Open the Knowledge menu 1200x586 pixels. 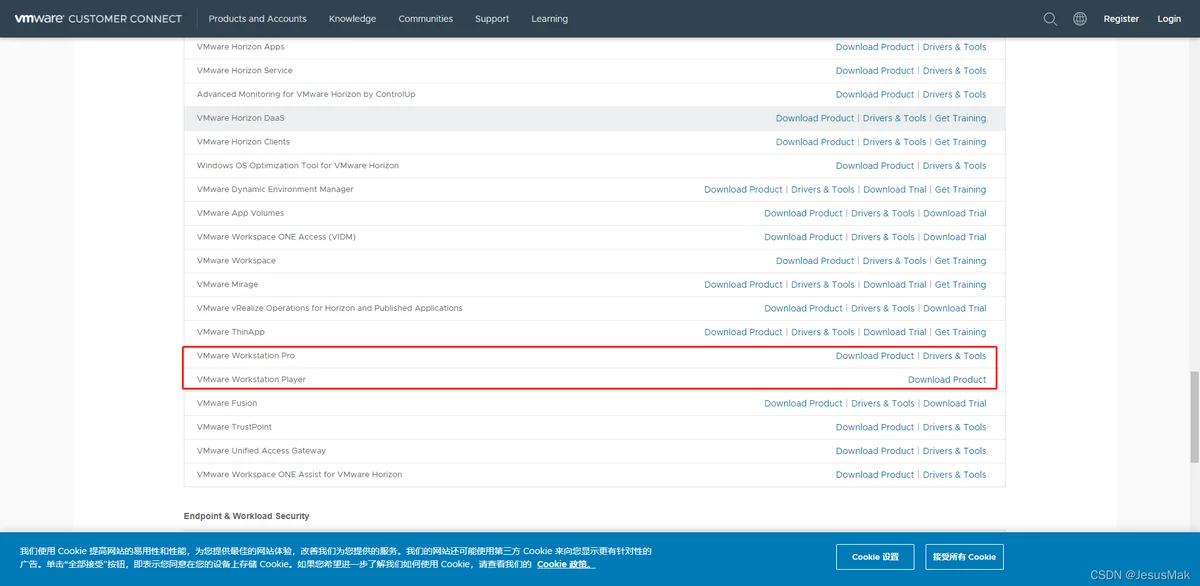tap(353, 19)
